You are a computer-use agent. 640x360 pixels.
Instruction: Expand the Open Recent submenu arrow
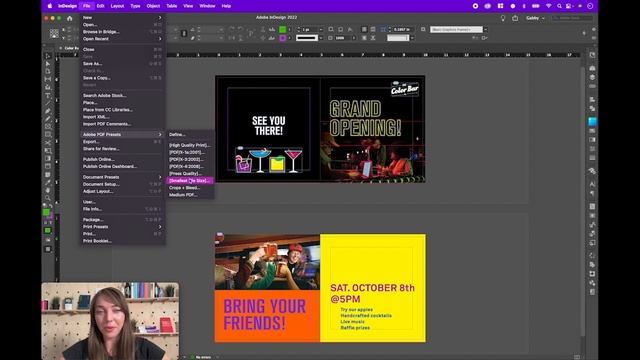click(160, 39)
